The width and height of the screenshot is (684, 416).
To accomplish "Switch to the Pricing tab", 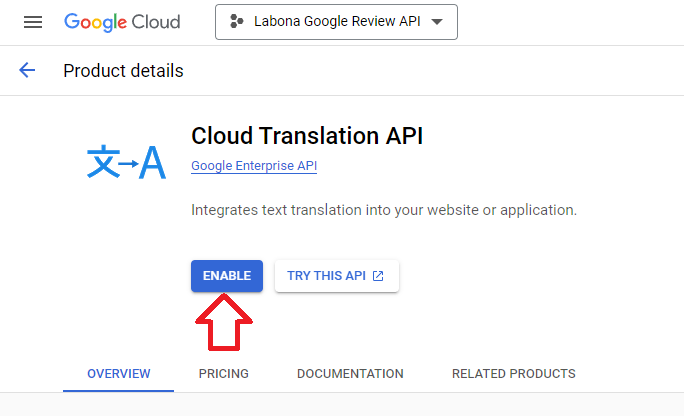I will [x=224, y=374].
